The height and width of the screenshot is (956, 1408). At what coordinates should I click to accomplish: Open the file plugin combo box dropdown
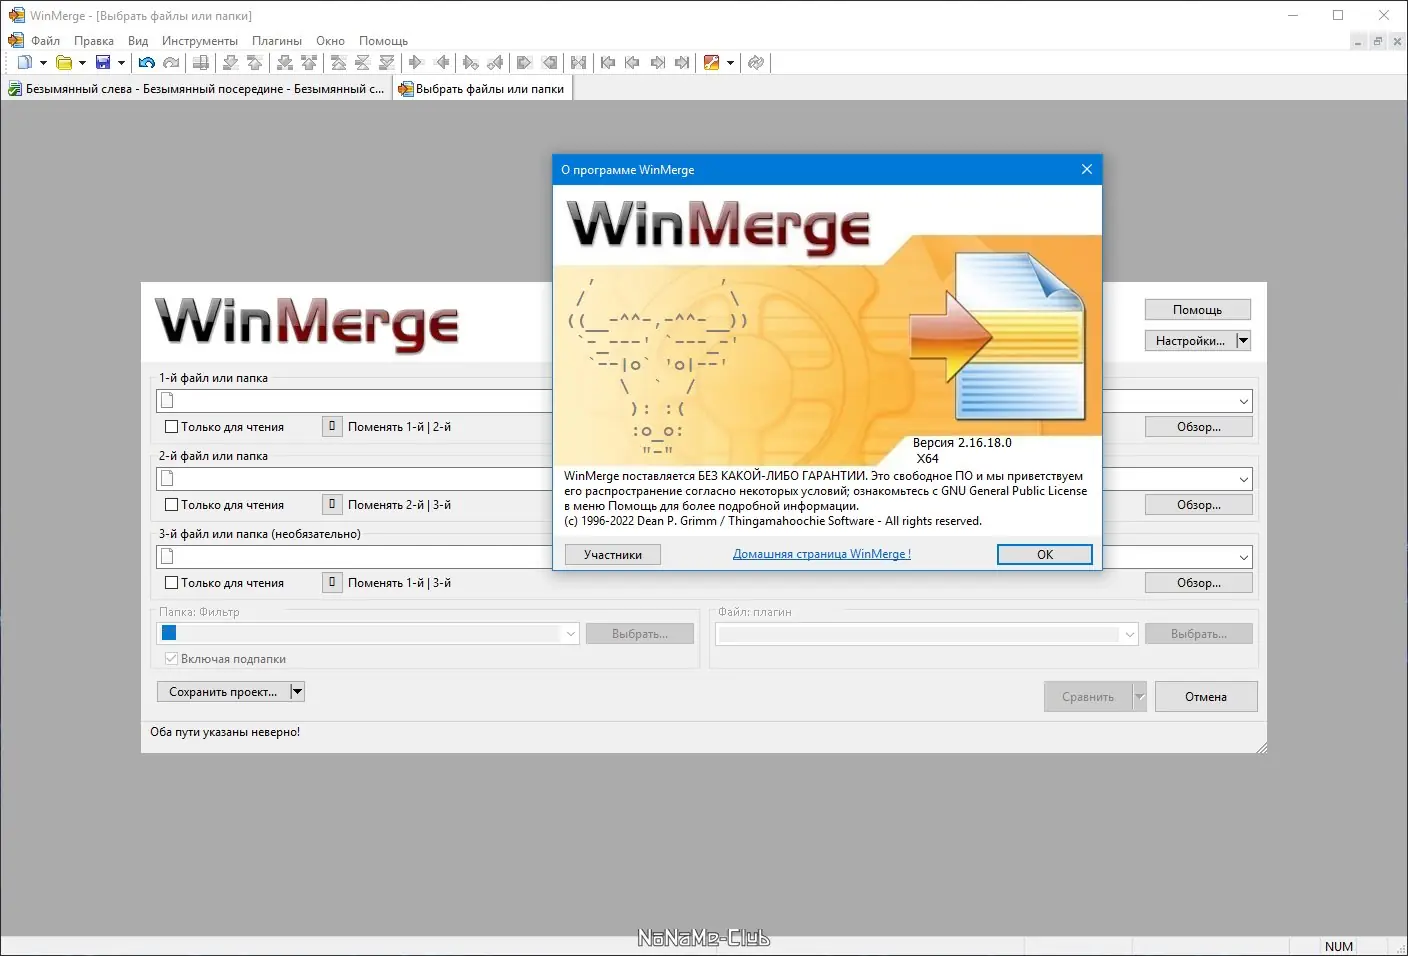pos(1130,634)
